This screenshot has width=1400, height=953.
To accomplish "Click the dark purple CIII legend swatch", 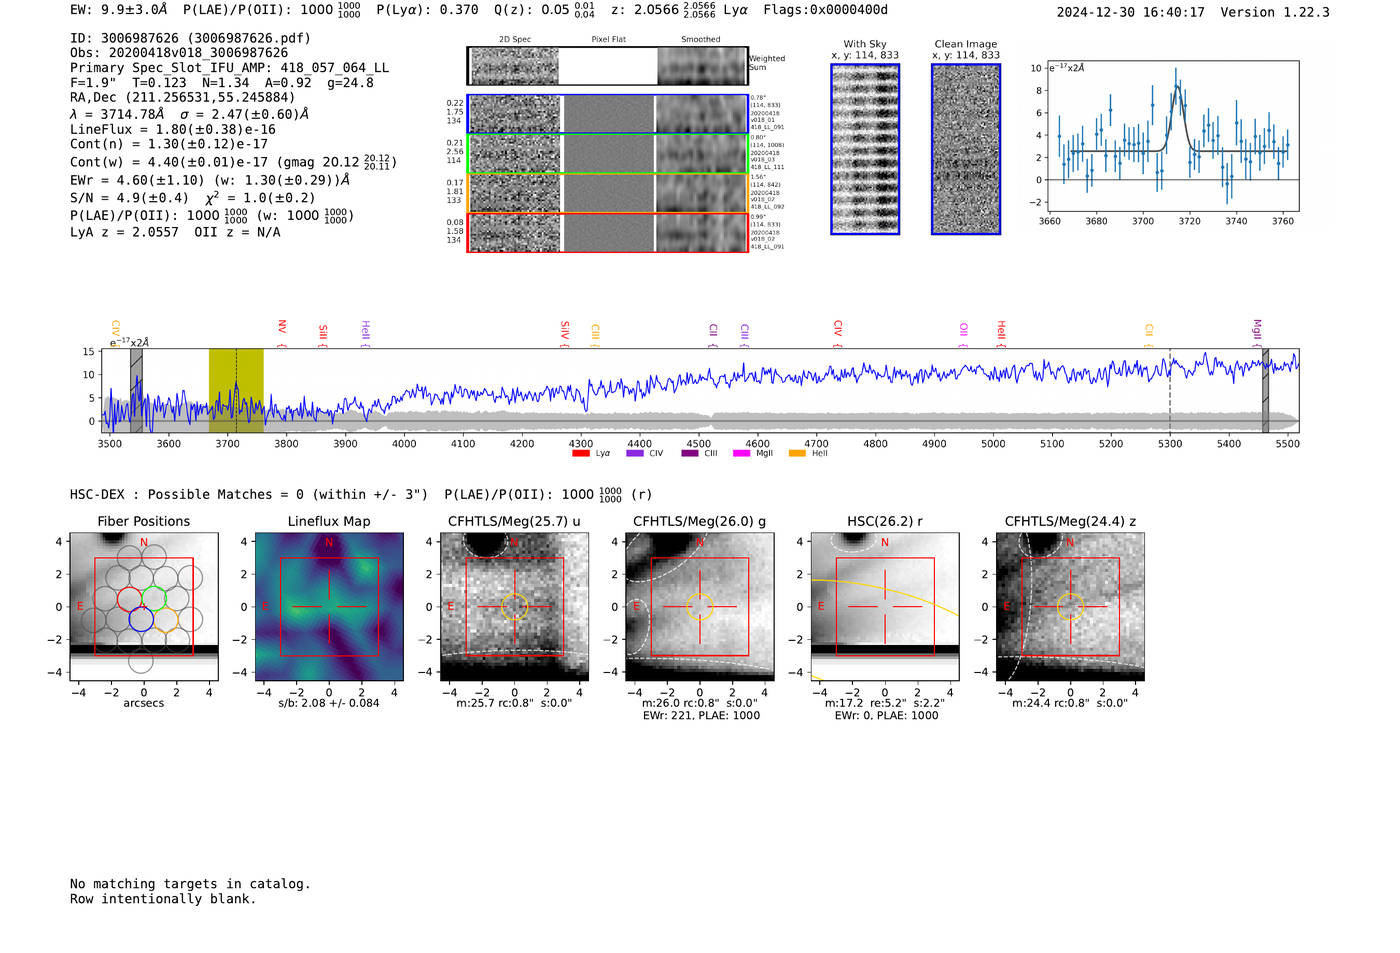I will click(x=690, y=454).
